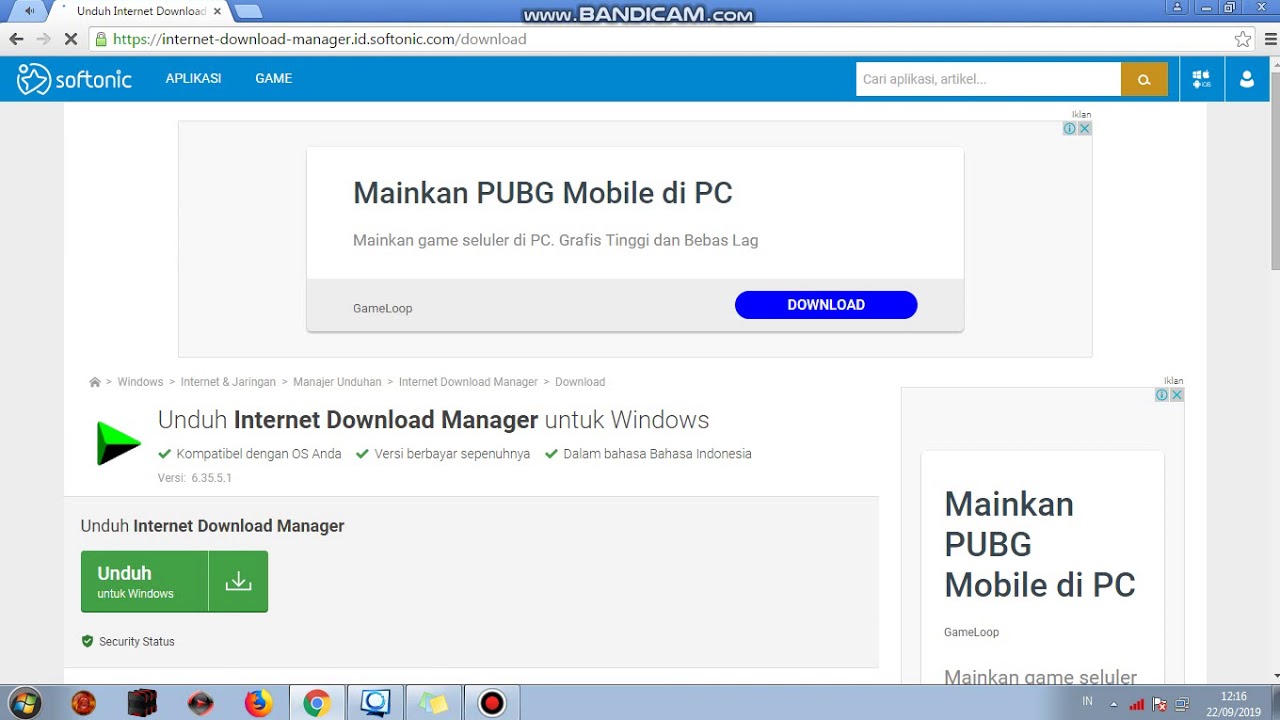The image size is (1280, 720).
Task: Open the Chrome menu hamburger icon
Action: (x=1272, y=40)
